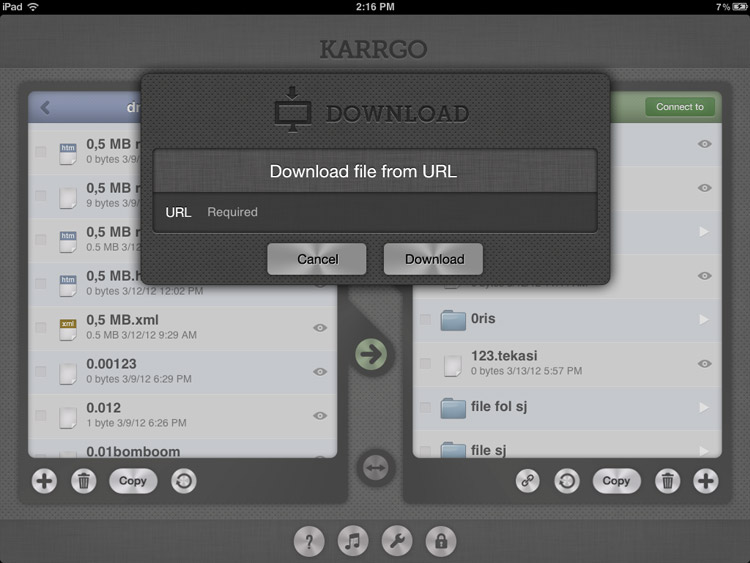Open the 0ris folder icon
750x563 pixels.
tap(453, 320)
